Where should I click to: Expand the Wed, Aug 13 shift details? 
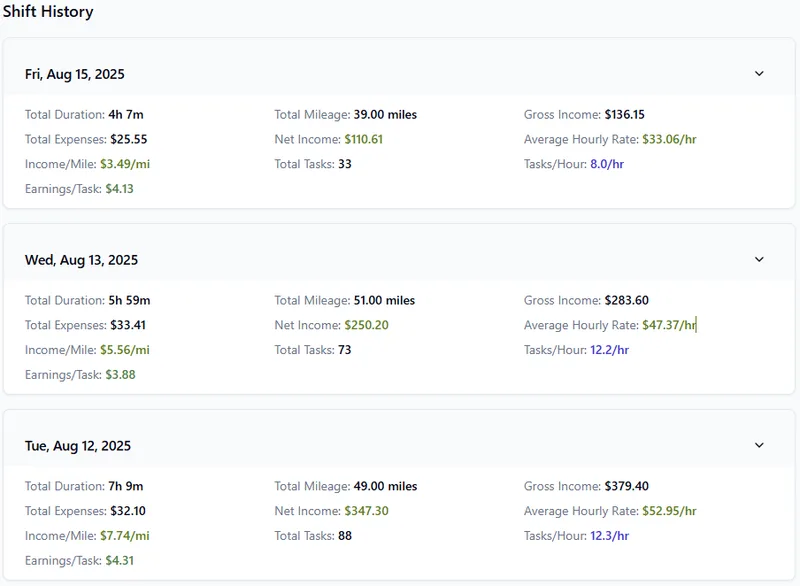point(760,259)
